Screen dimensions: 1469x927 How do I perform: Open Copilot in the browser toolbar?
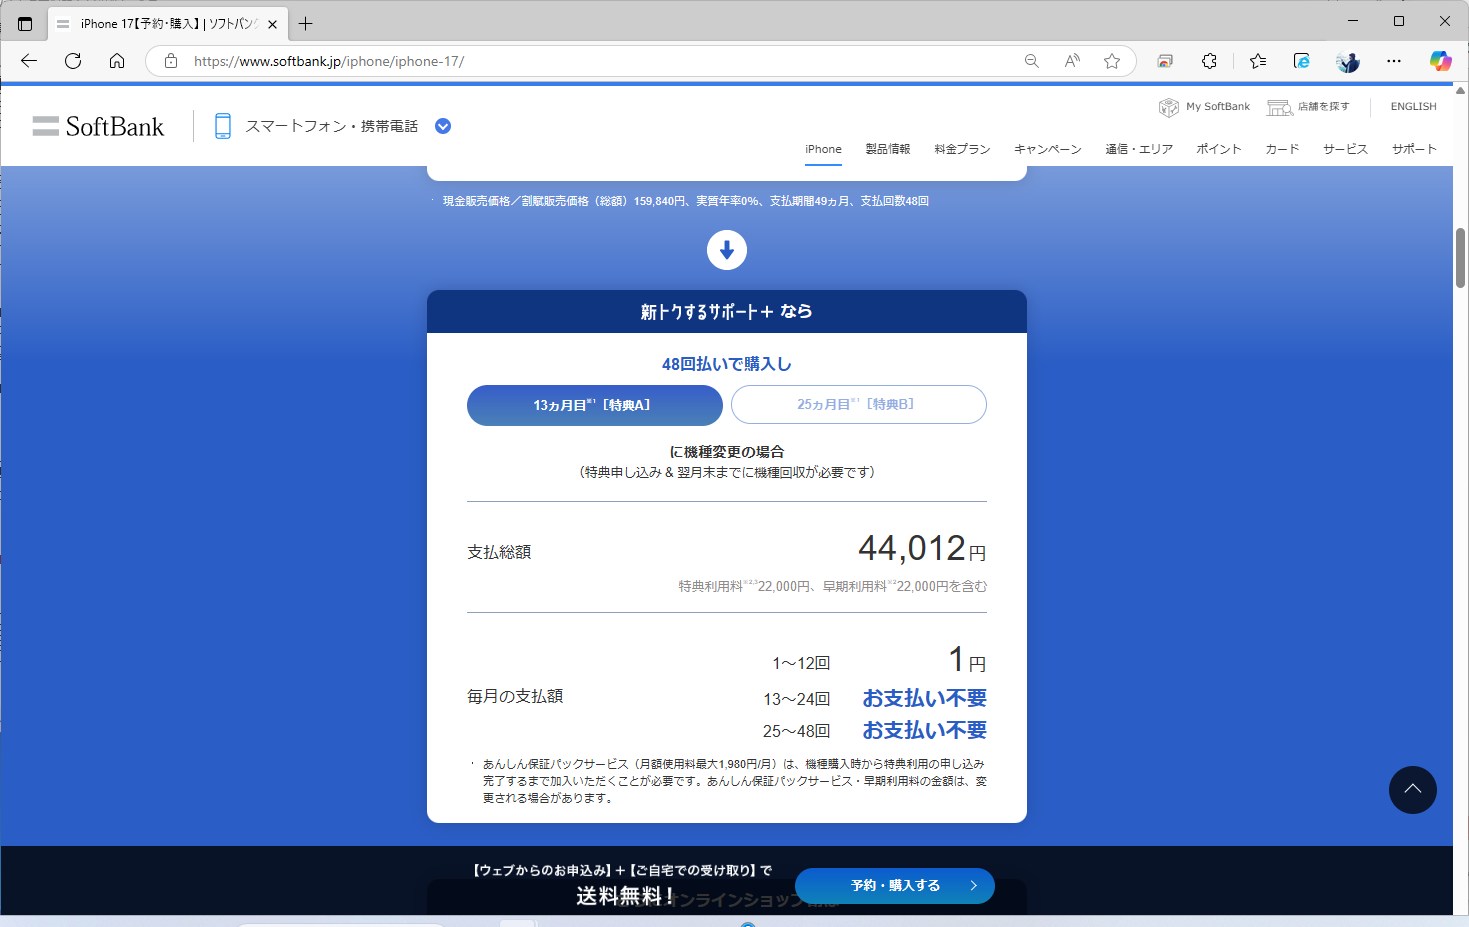1440,61
